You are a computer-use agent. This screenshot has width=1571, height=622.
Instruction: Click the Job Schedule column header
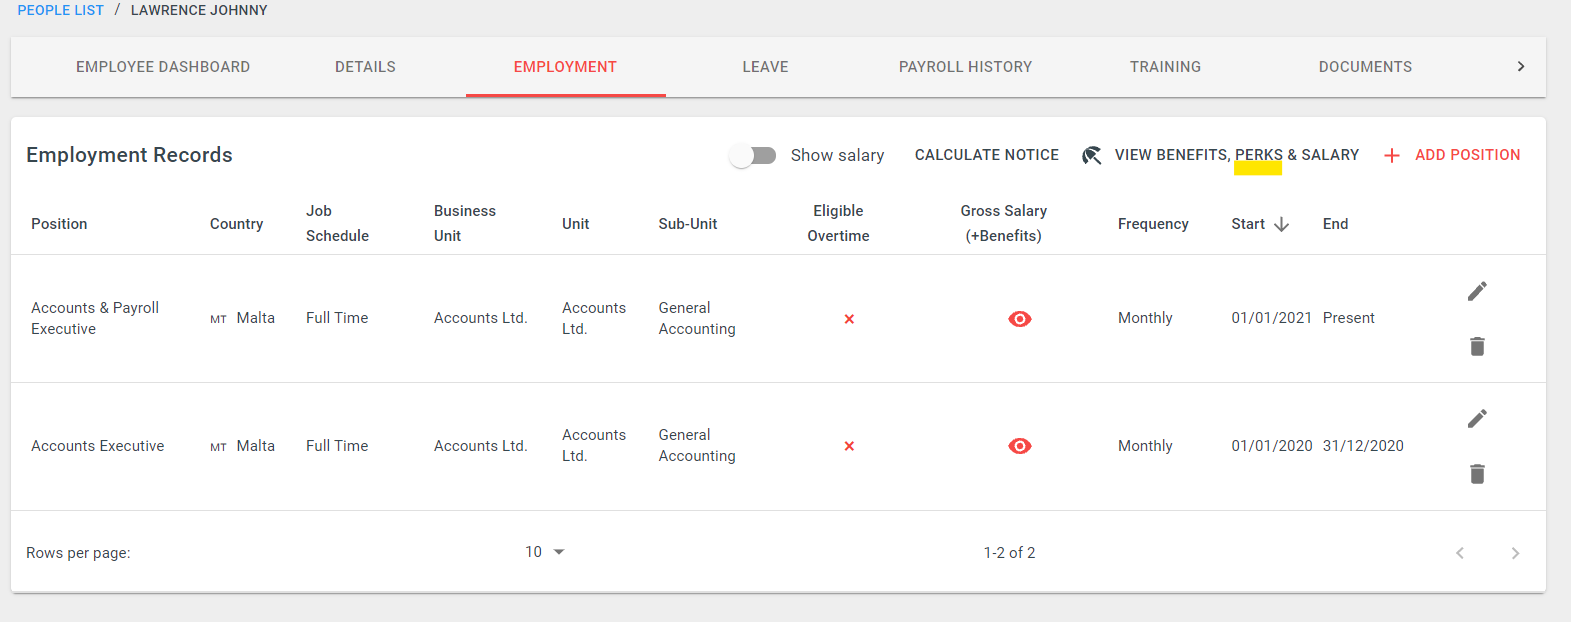[x=337, y=223]
